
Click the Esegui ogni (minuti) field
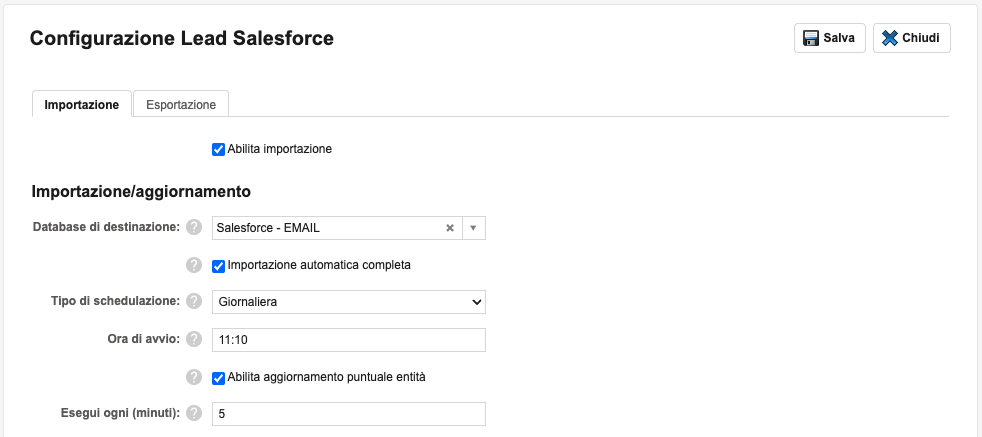coord(349,414)
